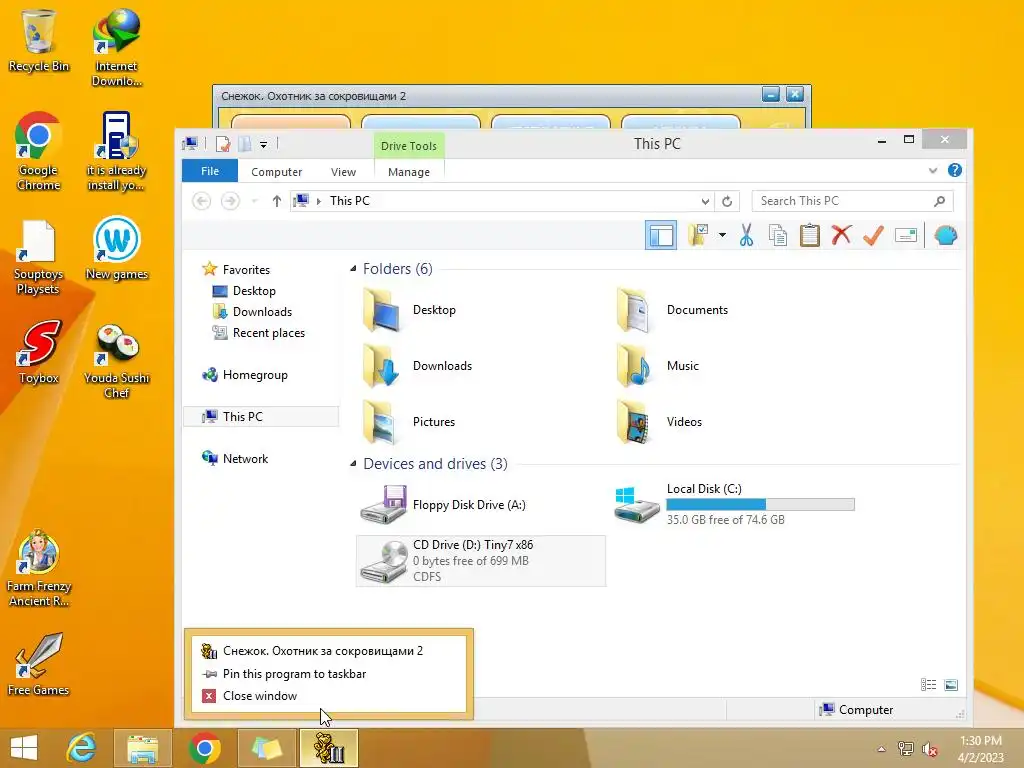Viewport: 1024px width, 768px height.
Task: Click the Paste clipboard toolbar icon
Action: pyautogui.click(x=810, y=235)
